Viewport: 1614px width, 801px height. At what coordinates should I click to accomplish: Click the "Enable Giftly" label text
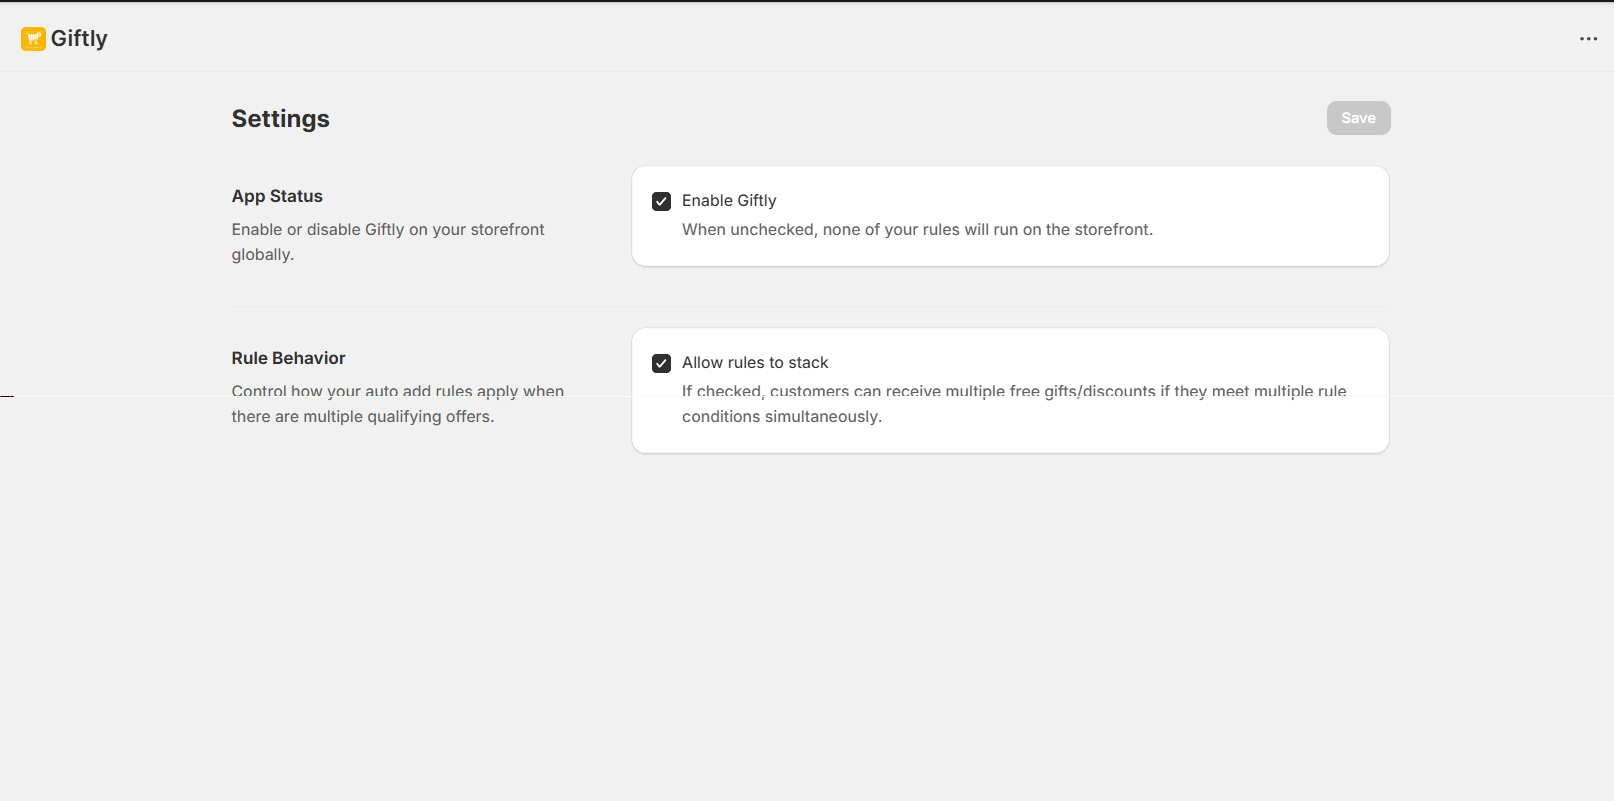[728, 201]
